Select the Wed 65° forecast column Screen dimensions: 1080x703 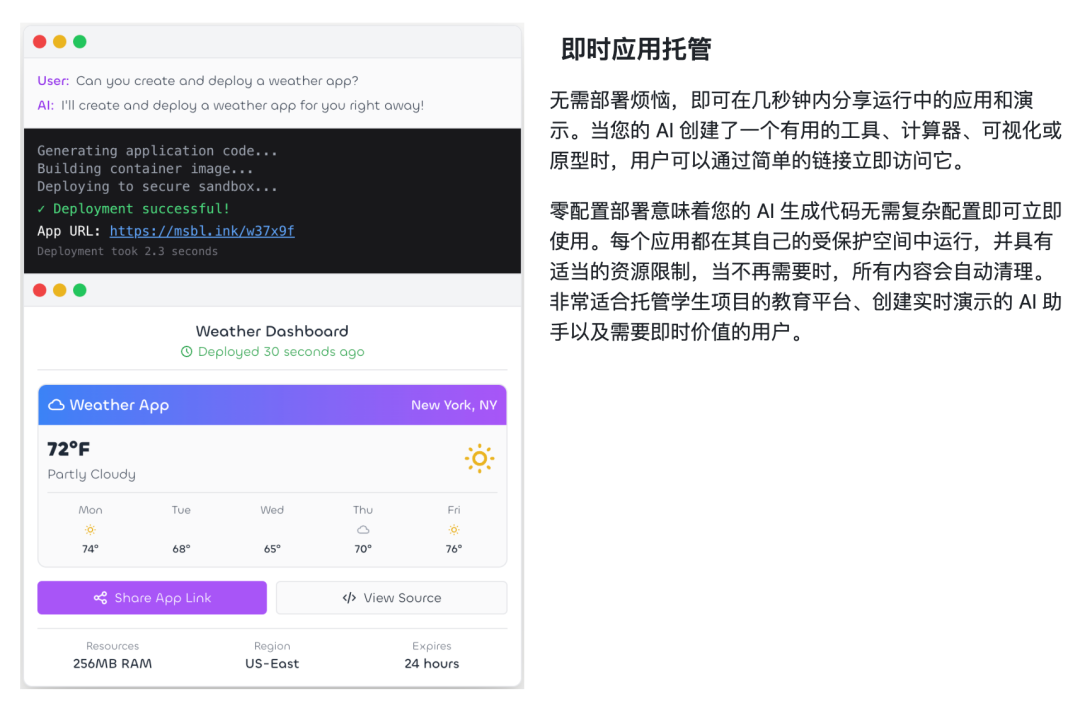point(272,529)
